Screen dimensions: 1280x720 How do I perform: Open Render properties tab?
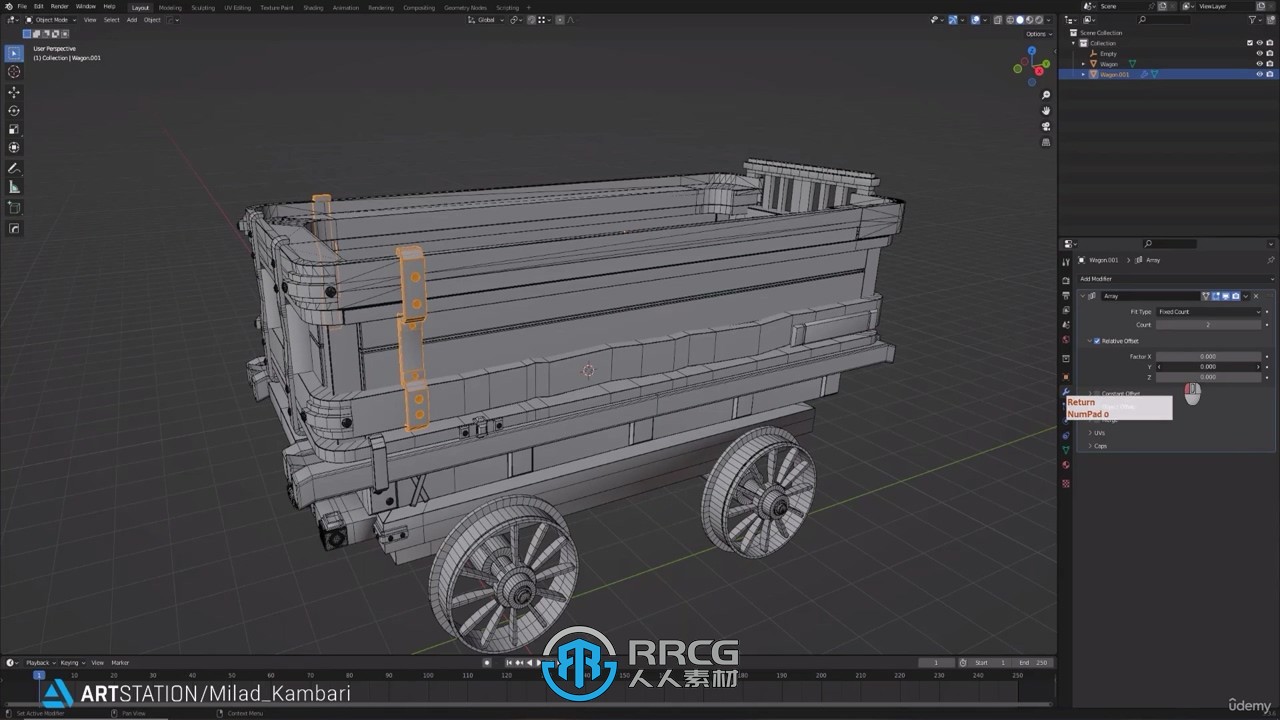pyautogui.click(x=1066, y=282)
